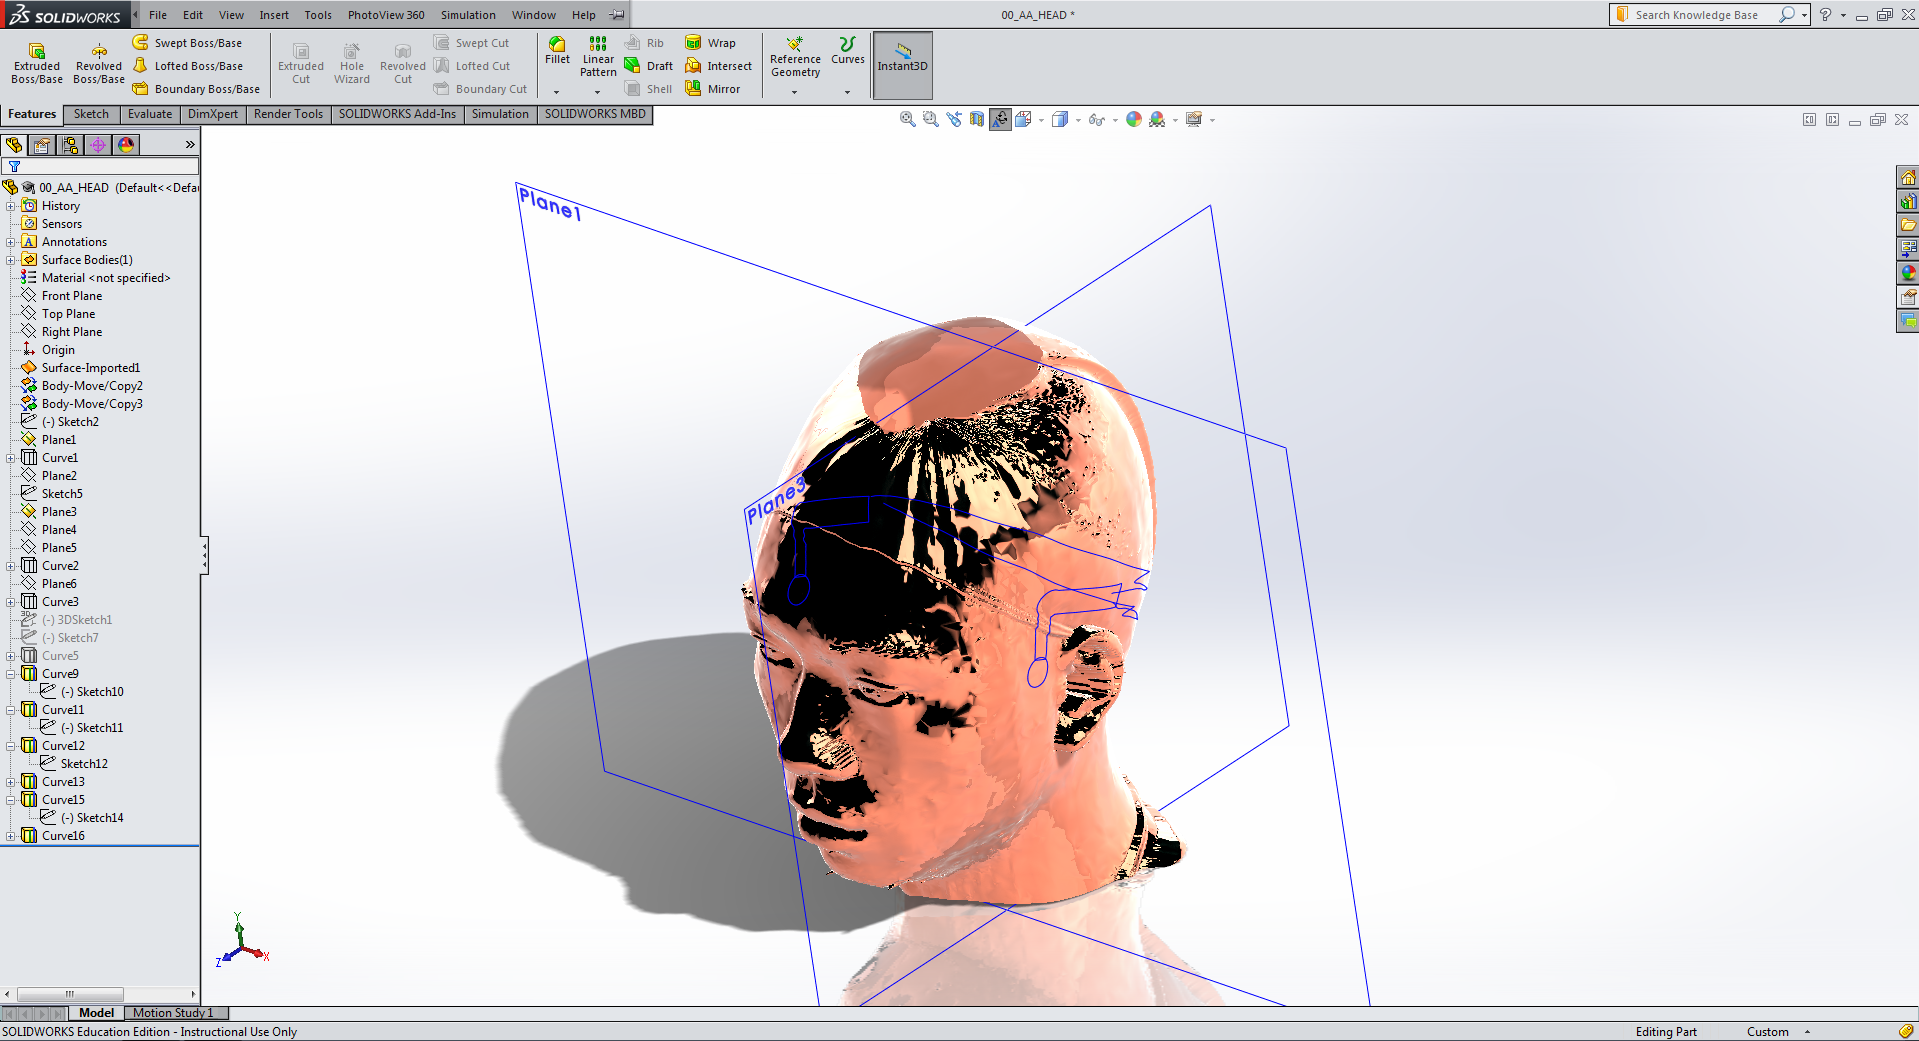
Task: Open SOLIDWORKS Resources task pane home icon
Action: click(x=1908, y=177)
